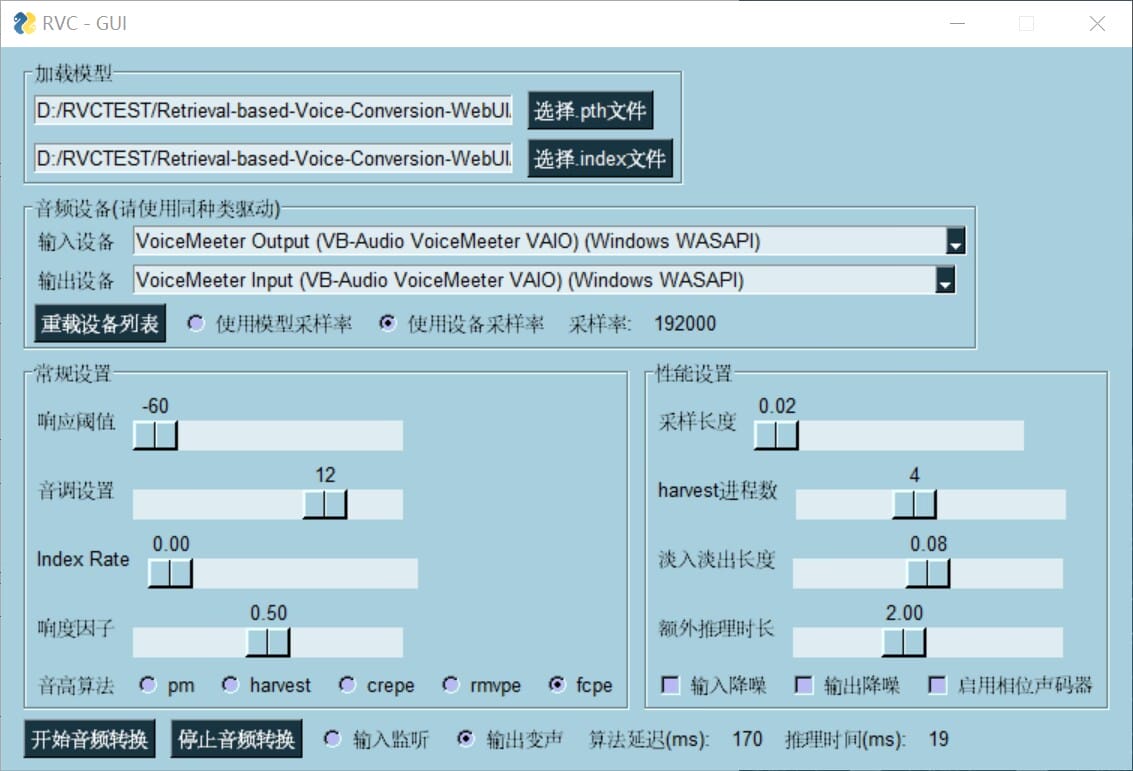
Task: Enable the 启用相位声码器 checkbox
Action: [937, 685]
